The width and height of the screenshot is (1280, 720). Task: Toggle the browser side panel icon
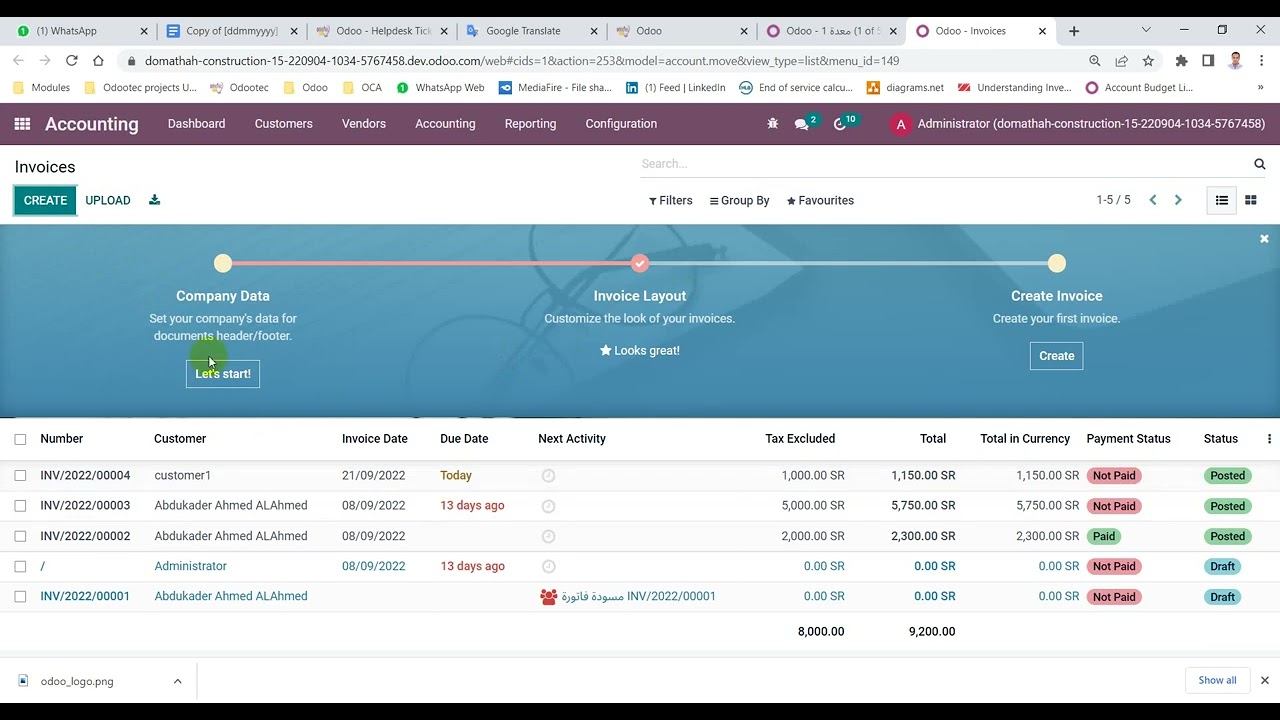[1208, 61]
